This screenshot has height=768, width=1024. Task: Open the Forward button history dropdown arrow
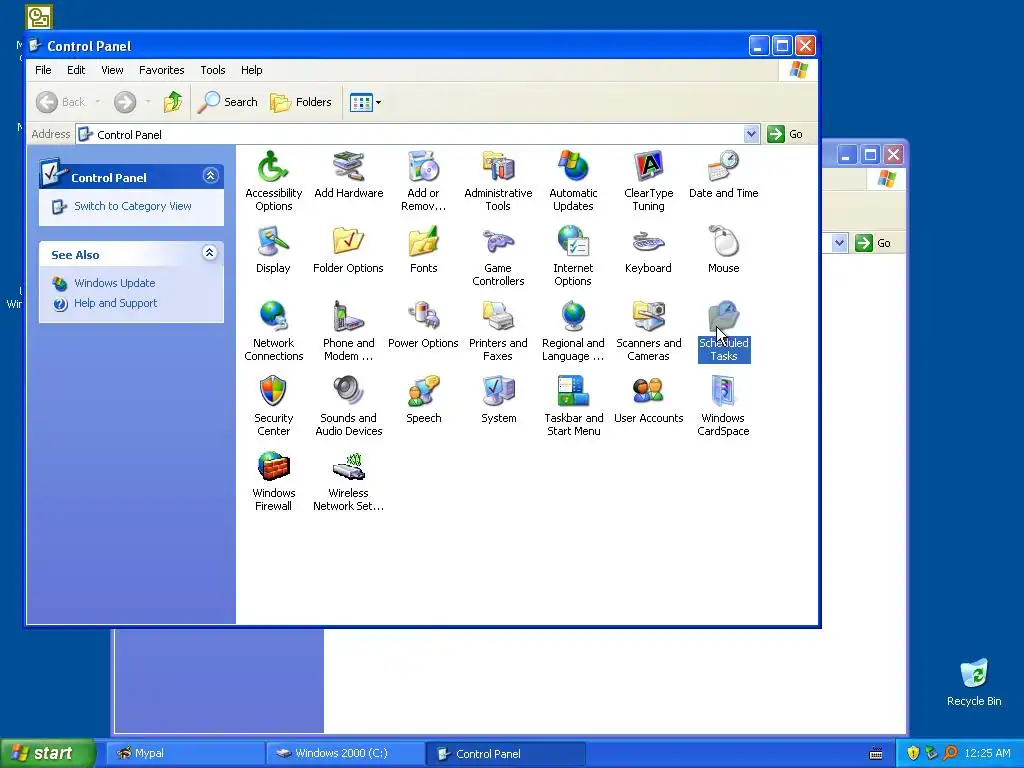pos(148,102)
